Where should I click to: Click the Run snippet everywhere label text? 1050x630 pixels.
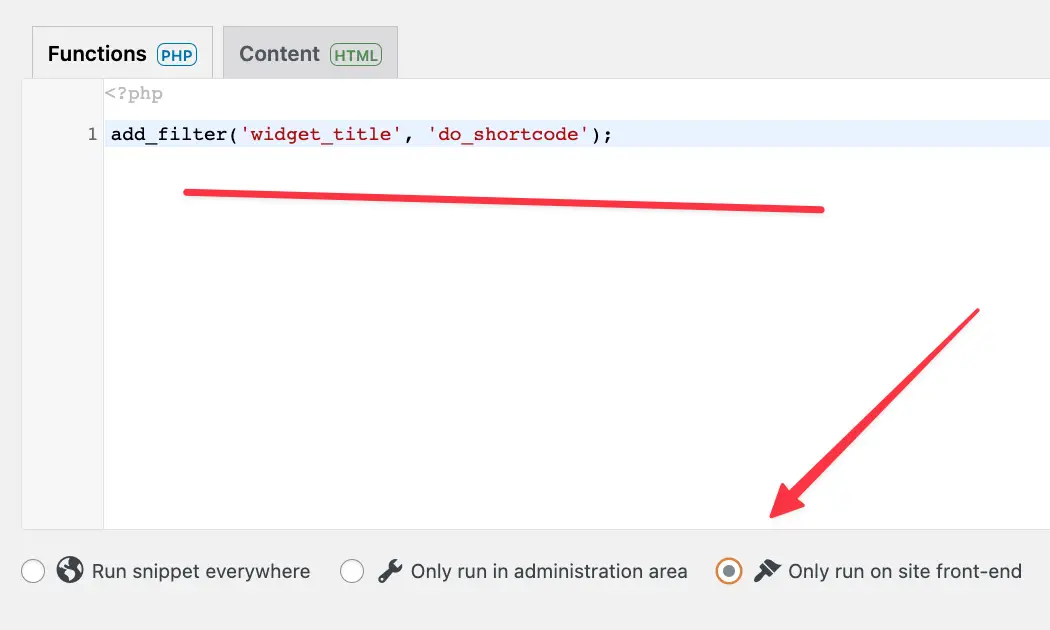201,572
